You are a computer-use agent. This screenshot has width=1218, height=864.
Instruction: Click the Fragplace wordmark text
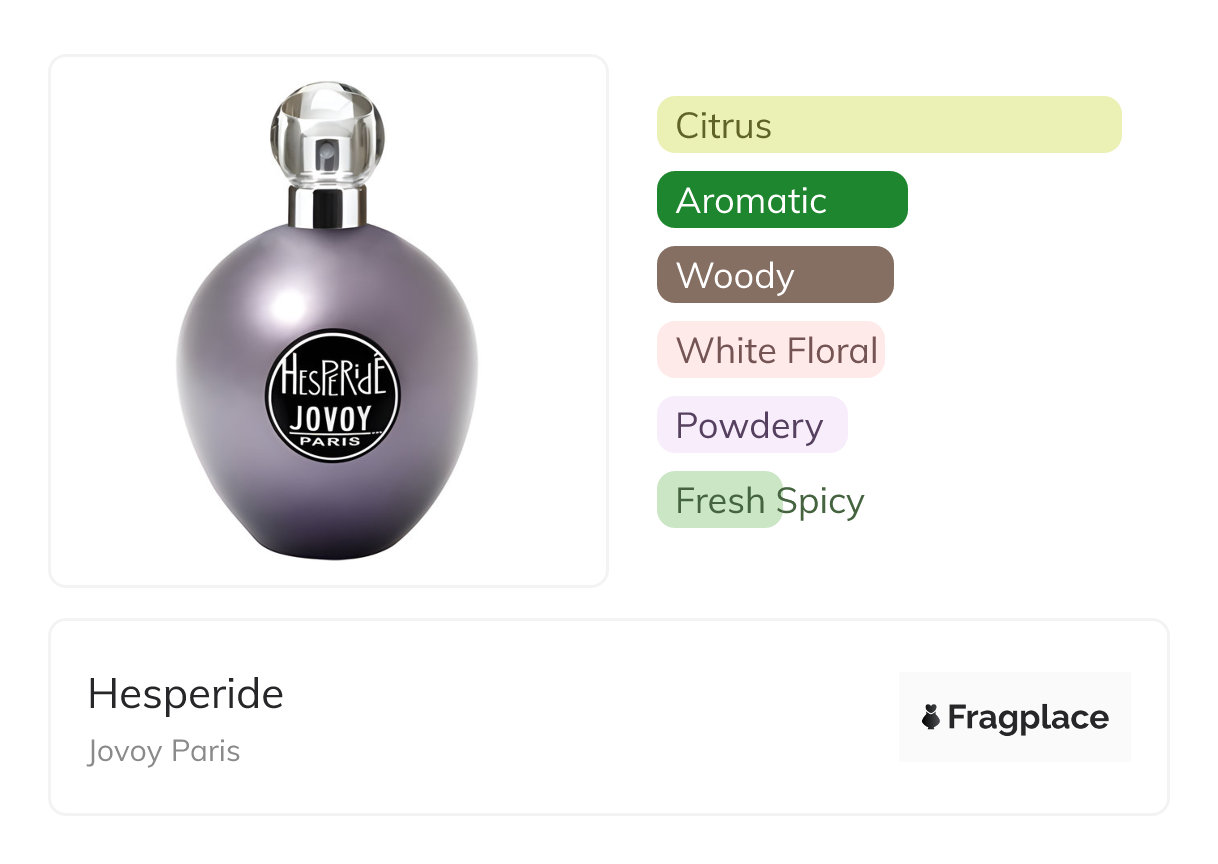(1028, 718)
